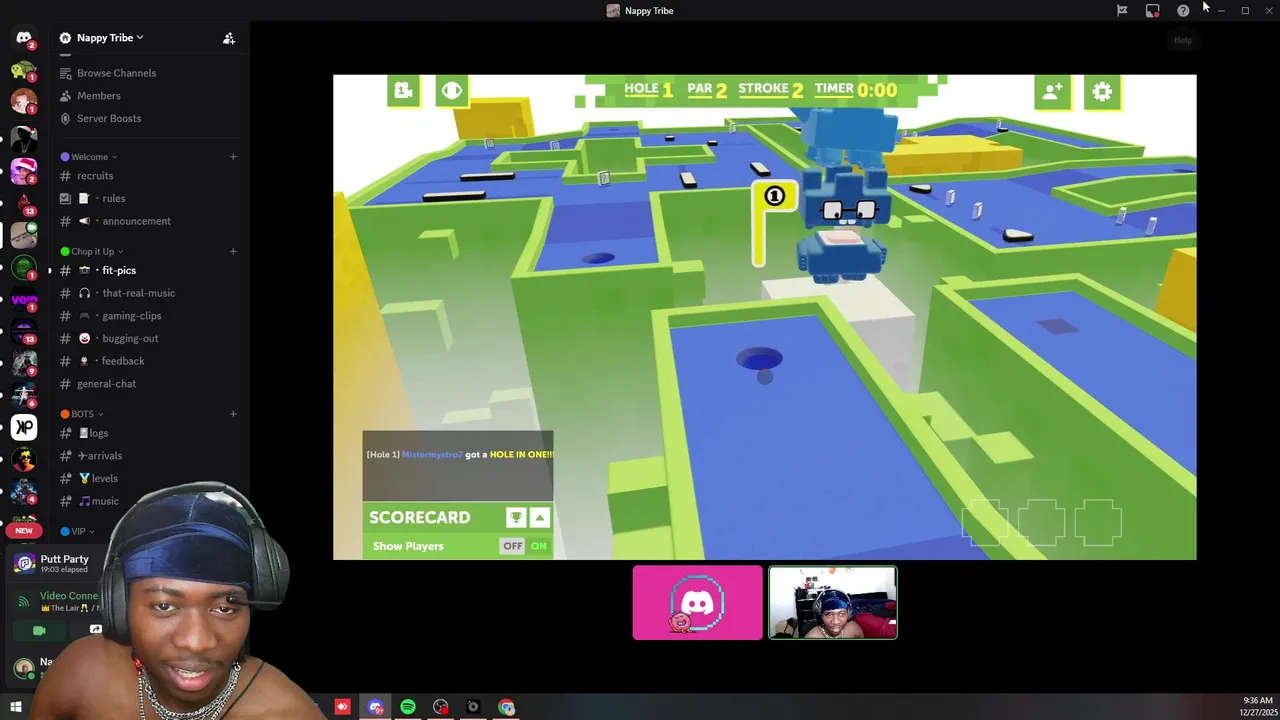
Task: Set Show Players to ON
Action: pyautogui.click(x=539, y=546)
